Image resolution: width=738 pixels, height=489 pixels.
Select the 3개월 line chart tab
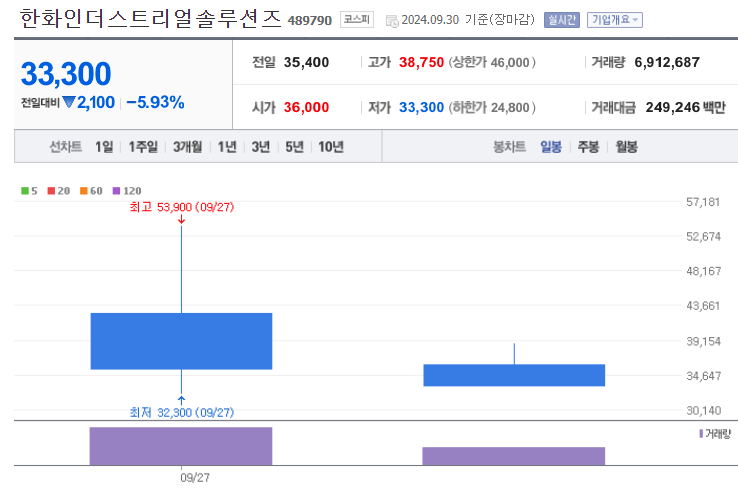click(x=187, y=147)
